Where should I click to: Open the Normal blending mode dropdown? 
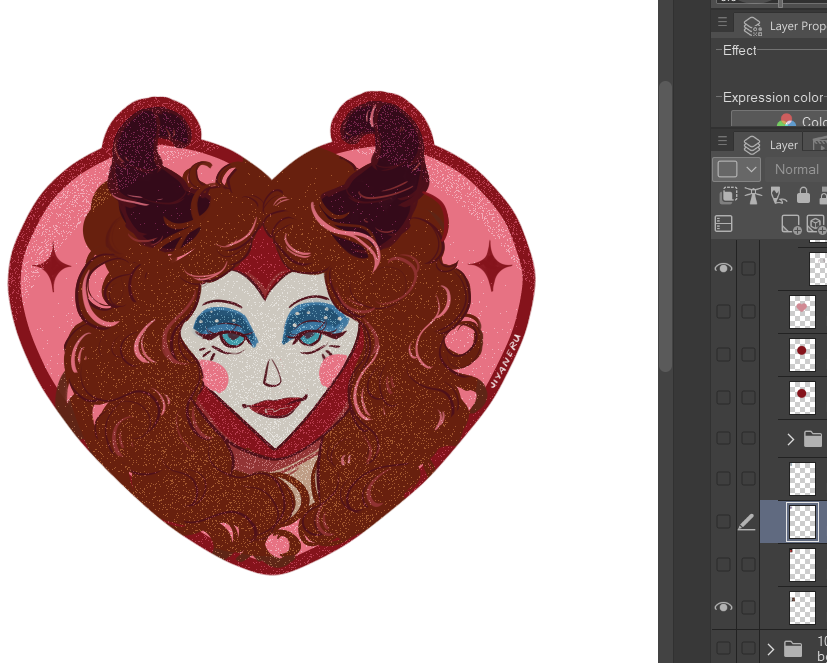click(x=796, y=169)
